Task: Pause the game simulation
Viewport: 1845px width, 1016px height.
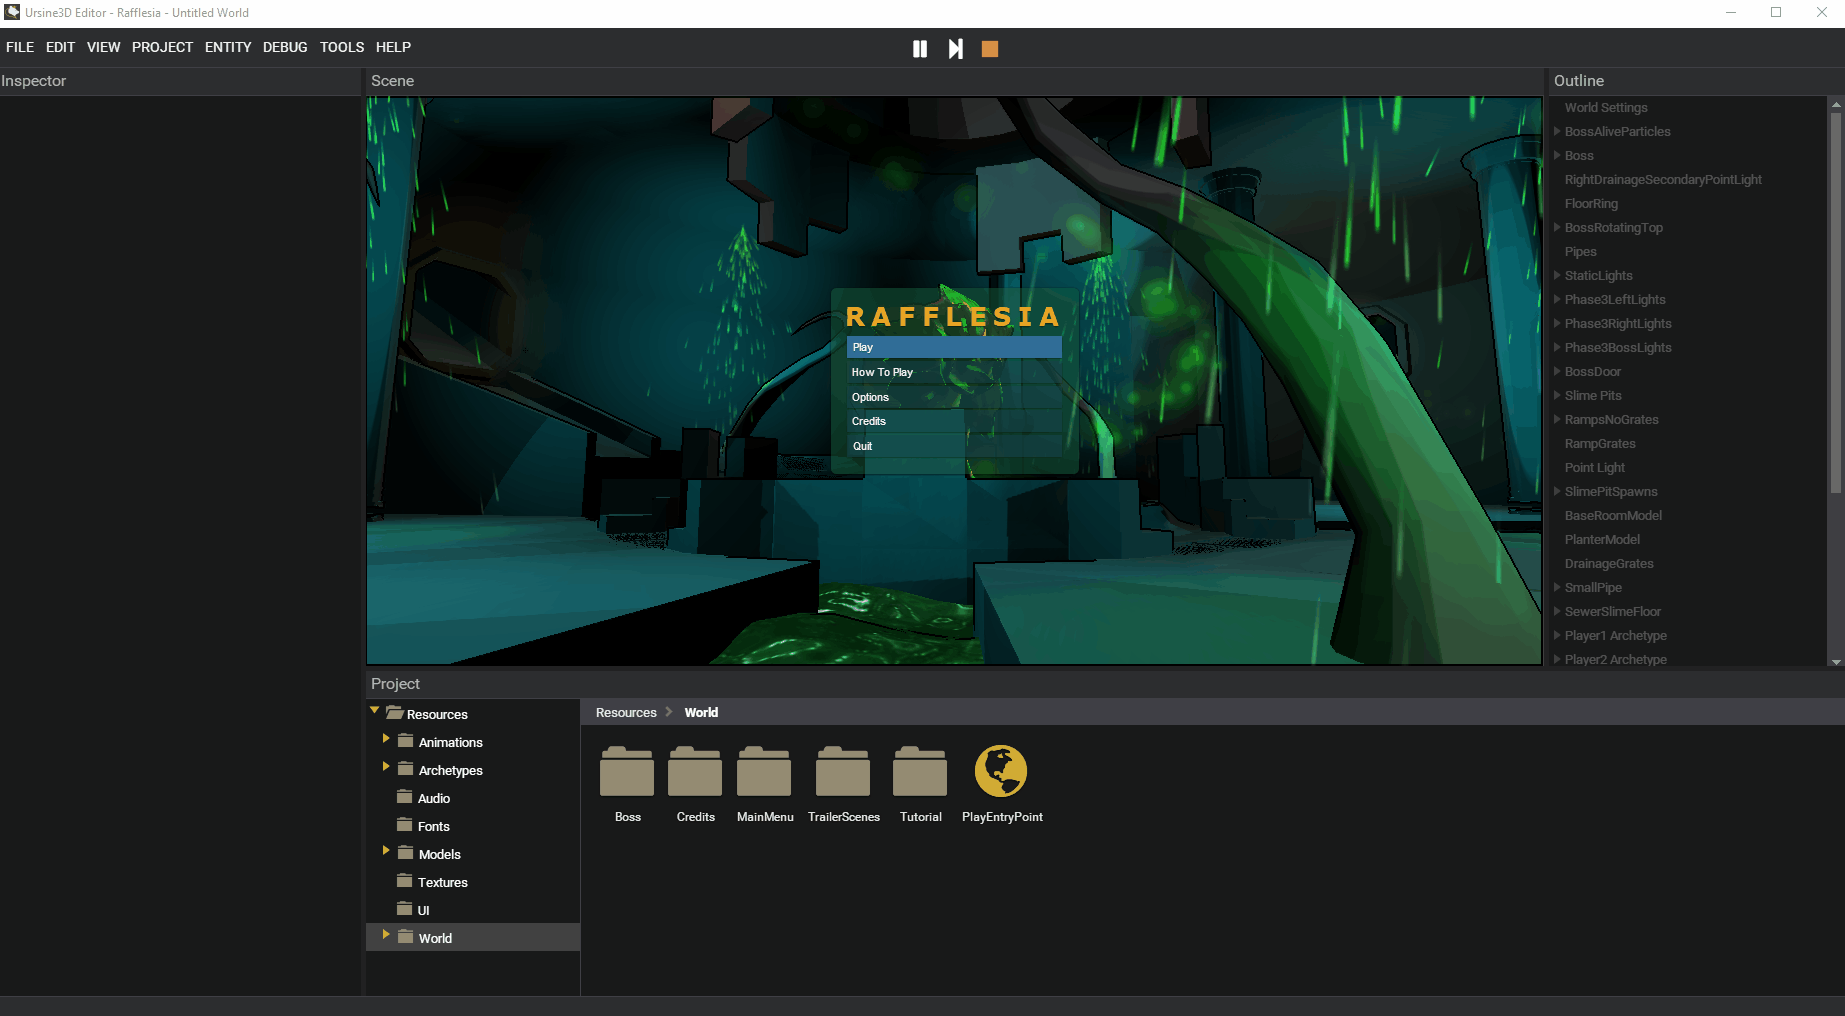Action: point(919,48)
